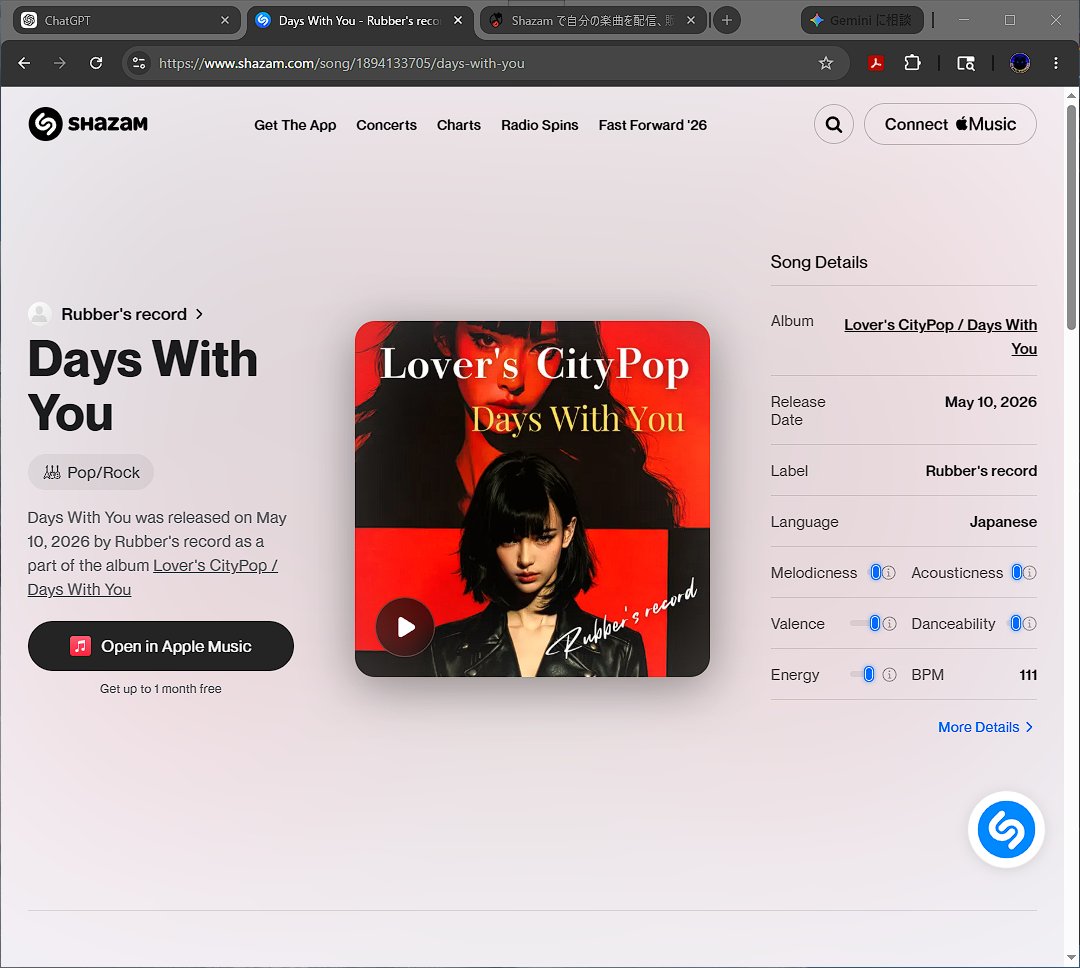
Task: Click the Energy info icon
Action: click(889, 674)
